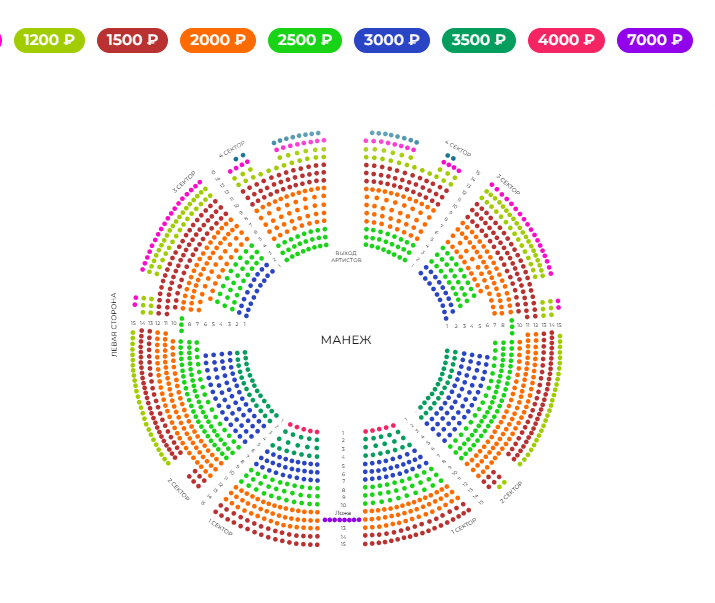Toggle the orange 2000 ₽ price filter
Screen dimensions: 715x603
pos(217,41)
